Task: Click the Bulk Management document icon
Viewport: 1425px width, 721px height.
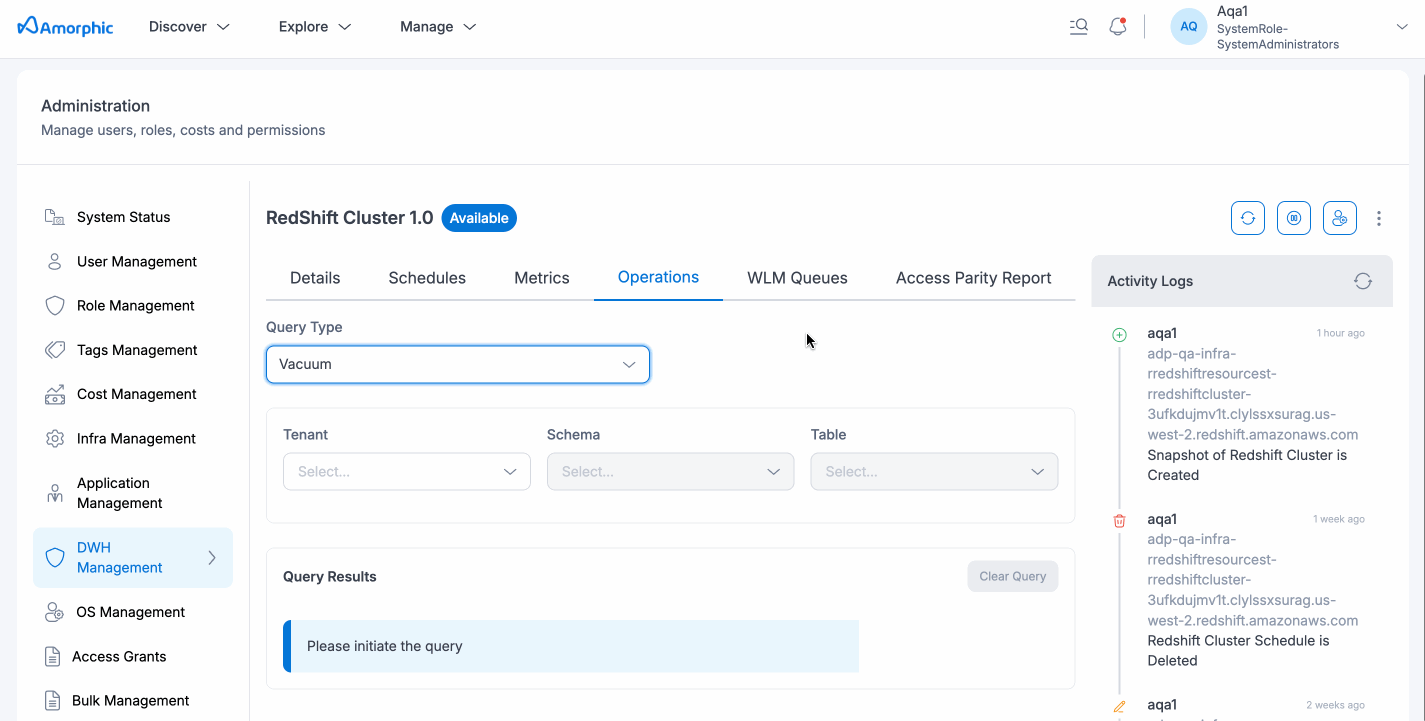Action: (53, 701)
